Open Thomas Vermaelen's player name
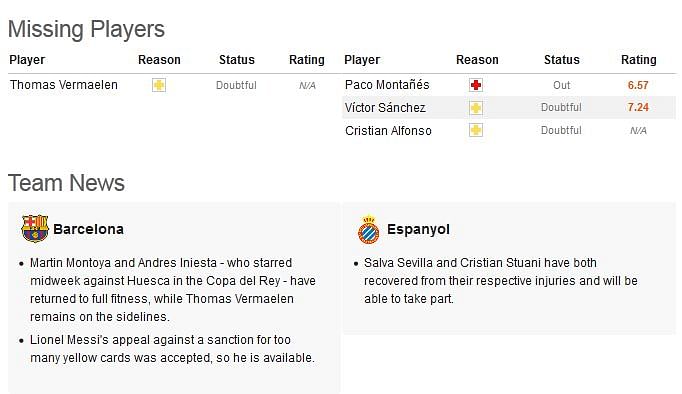This screenshot has height=394, width=682. pos(64,85)
